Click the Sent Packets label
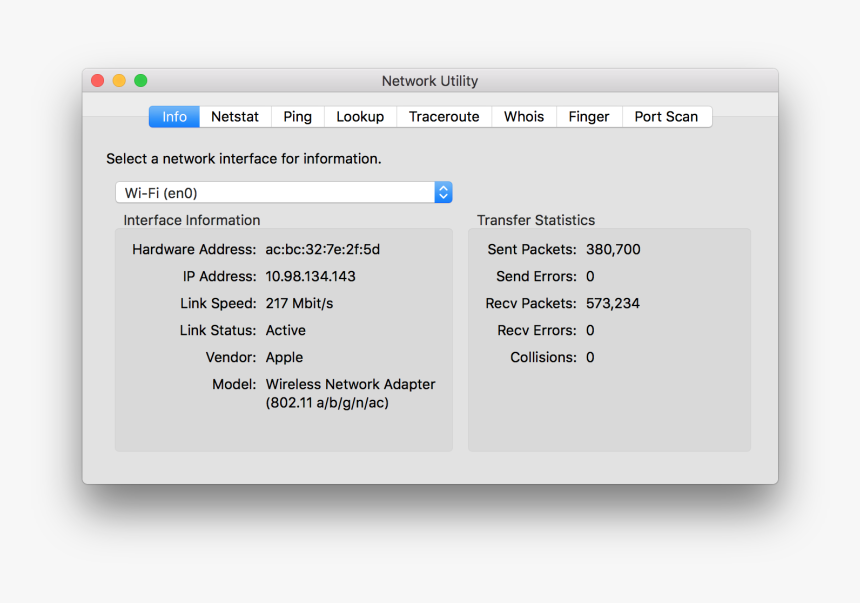Viewport: 860px width, 603px height. pos(532,250)
